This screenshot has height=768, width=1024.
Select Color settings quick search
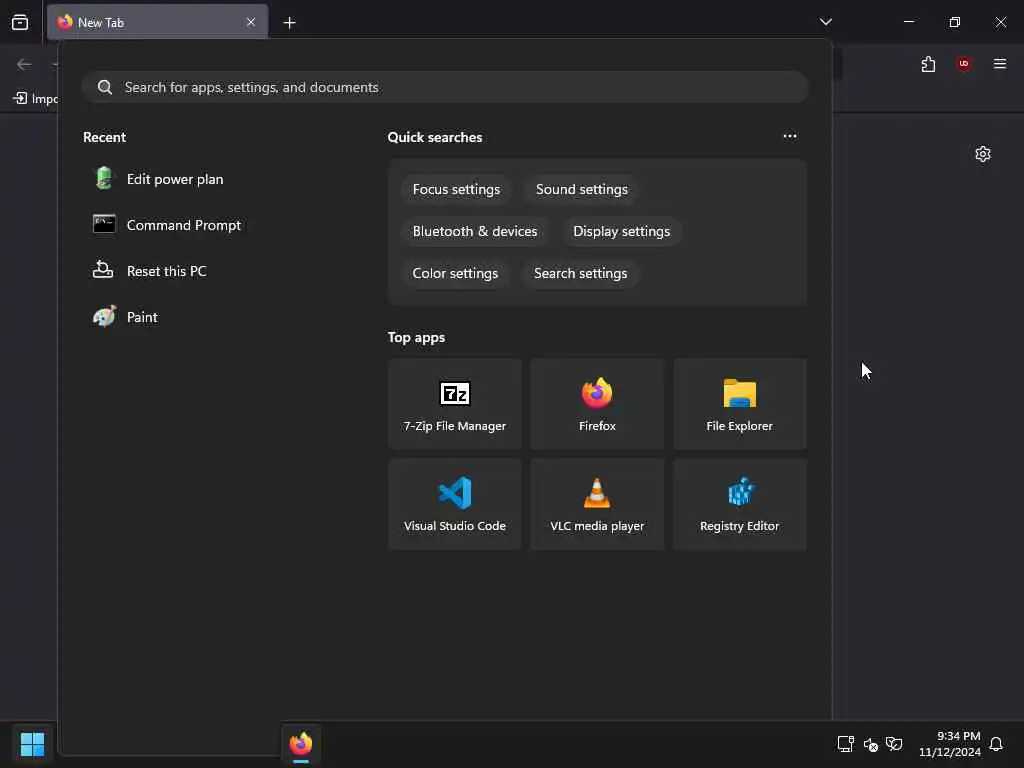tap(455, 273)
